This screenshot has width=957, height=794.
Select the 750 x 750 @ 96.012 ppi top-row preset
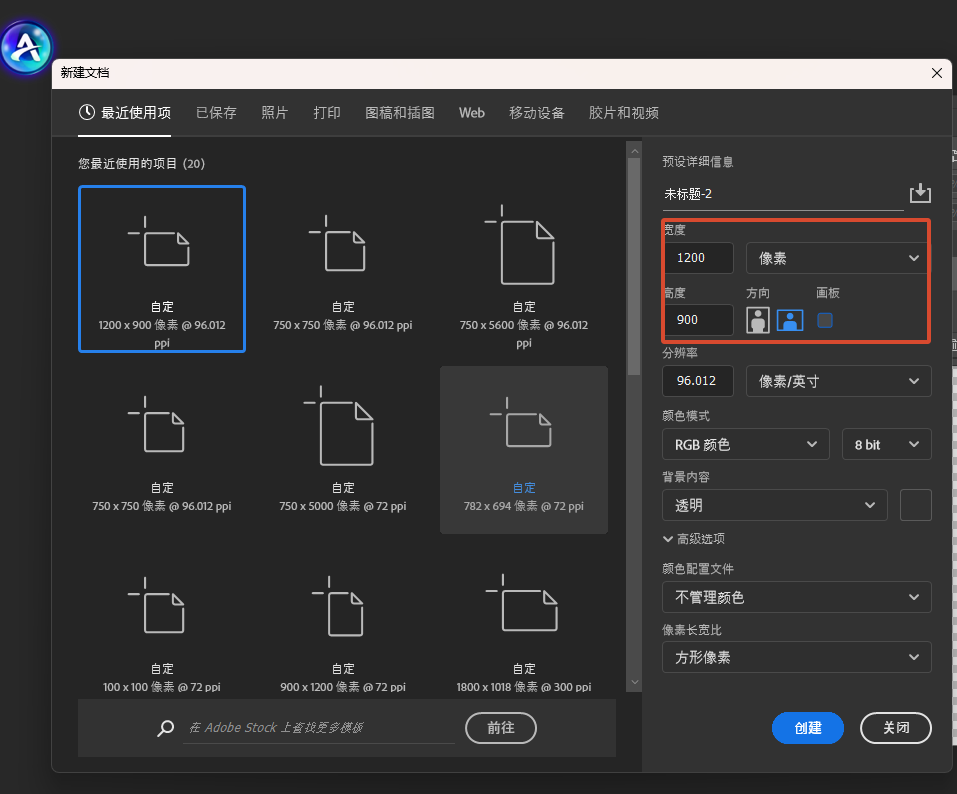(x=342, y=269)
